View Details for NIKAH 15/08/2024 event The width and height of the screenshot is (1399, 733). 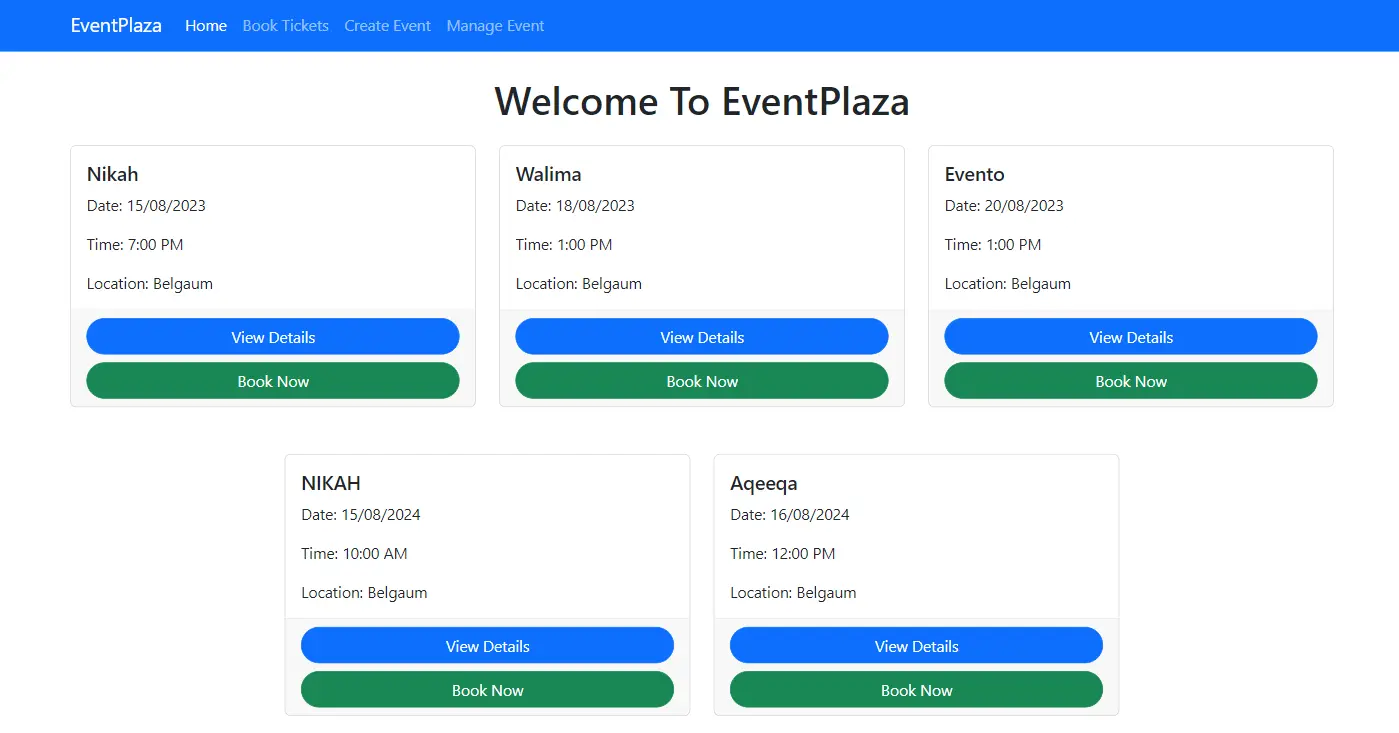coord(487,646)
